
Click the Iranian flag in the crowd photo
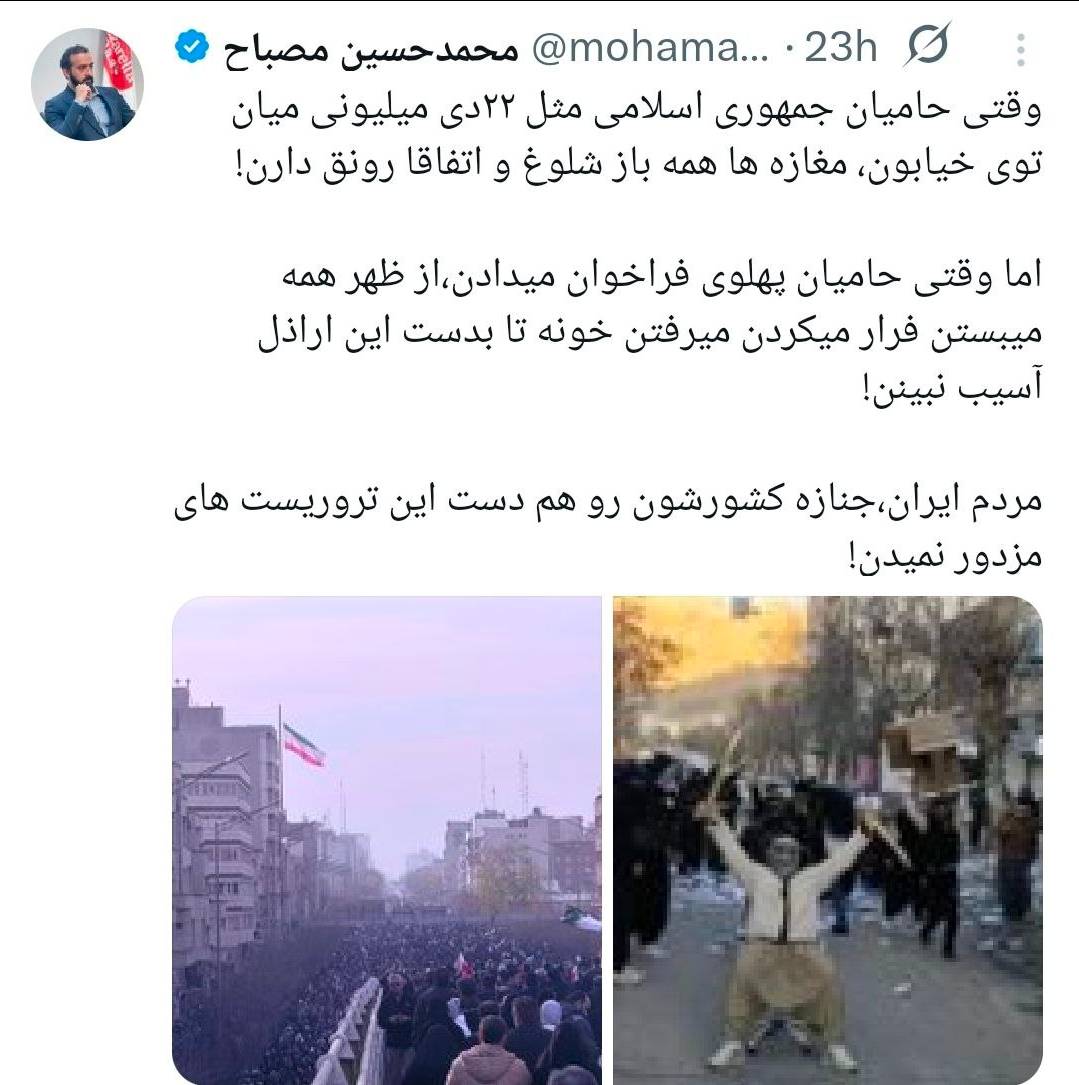click(303, 745)
